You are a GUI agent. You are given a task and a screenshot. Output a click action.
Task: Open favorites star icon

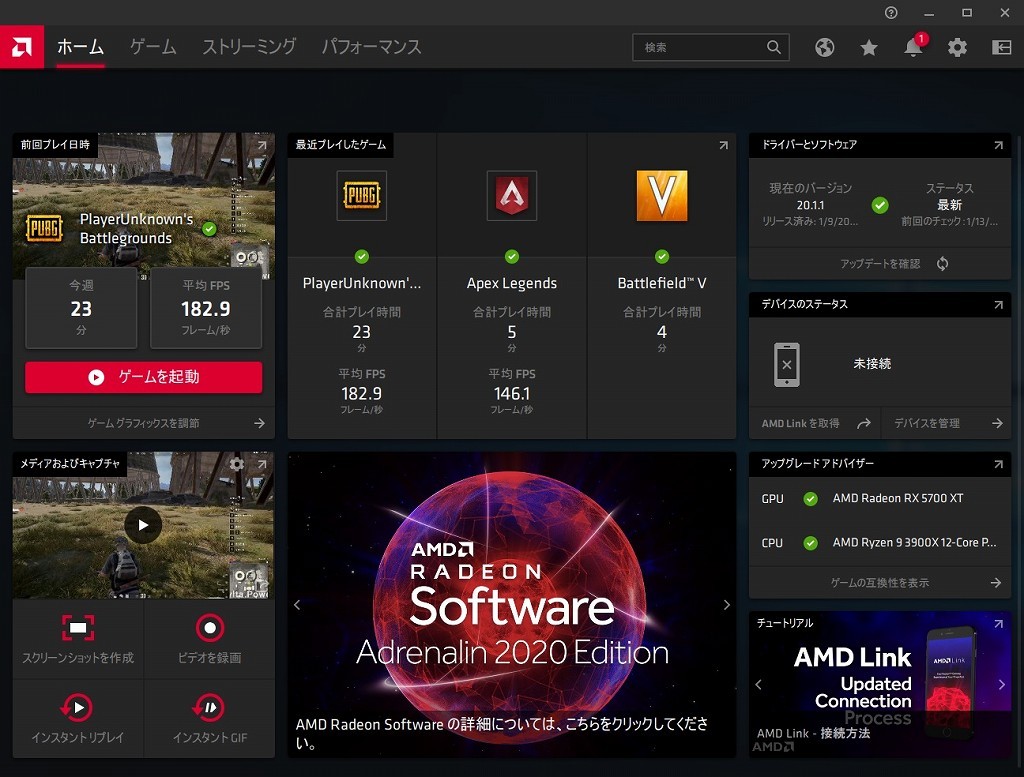point(869,47)
